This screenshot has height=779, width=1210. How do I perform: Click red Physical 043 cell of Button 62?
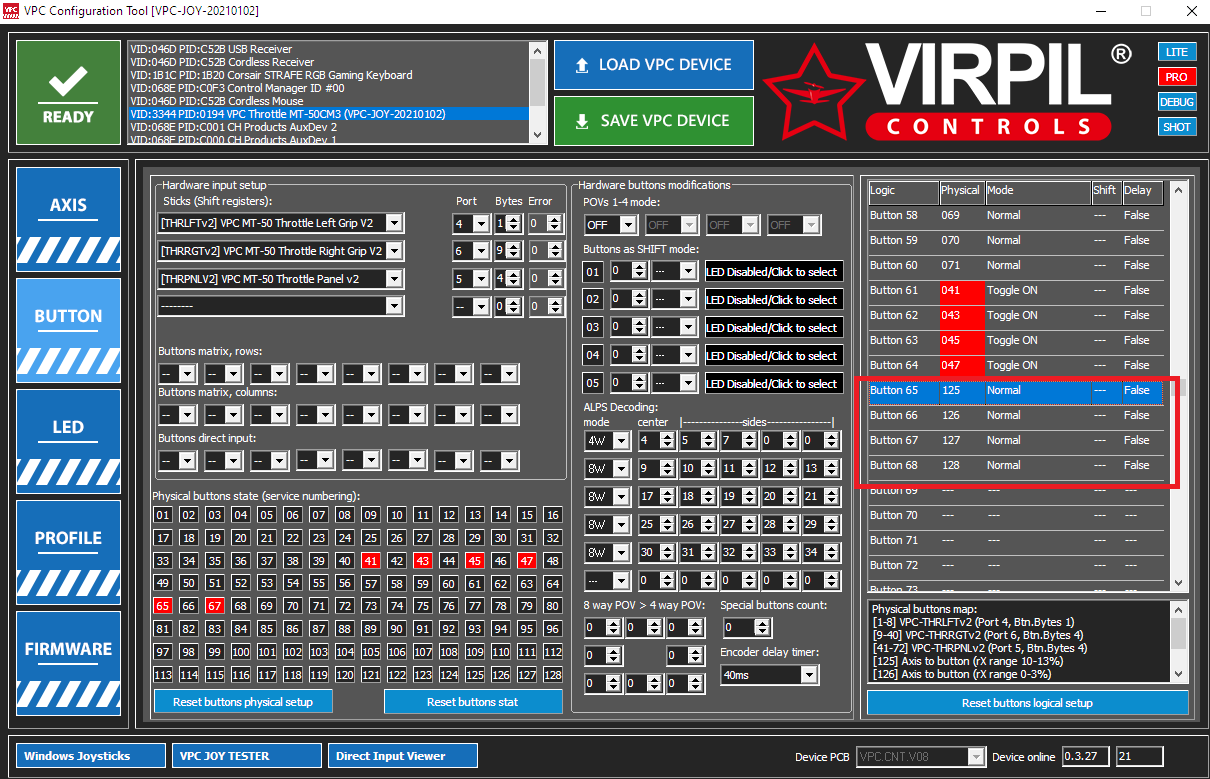(962, 315)
